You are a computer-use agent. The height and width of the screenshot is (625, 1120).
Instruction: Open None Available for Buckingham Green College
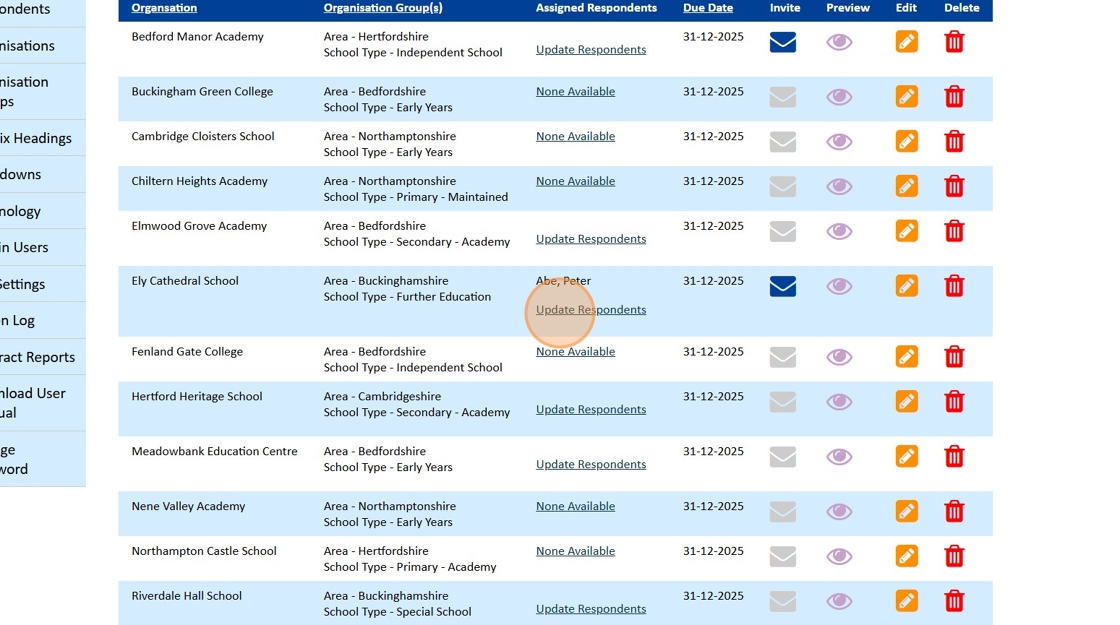[x=575, y=91]
